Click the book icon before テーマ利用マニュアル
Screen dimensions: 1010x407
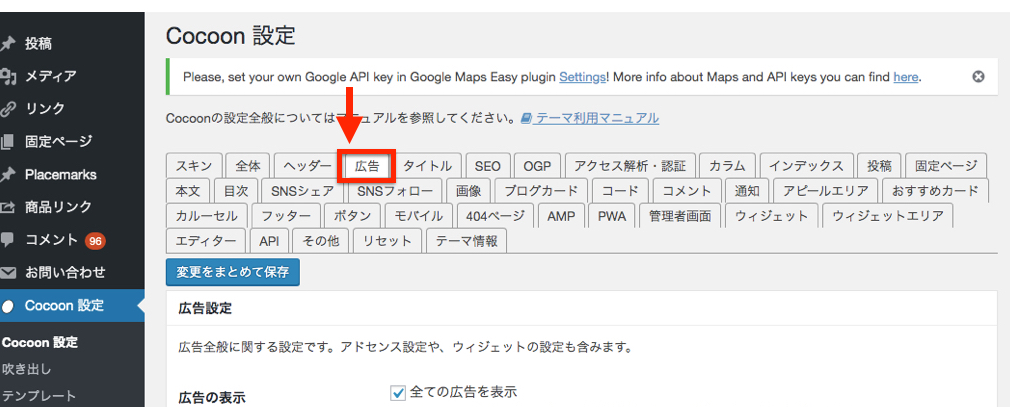pos(526,118)
